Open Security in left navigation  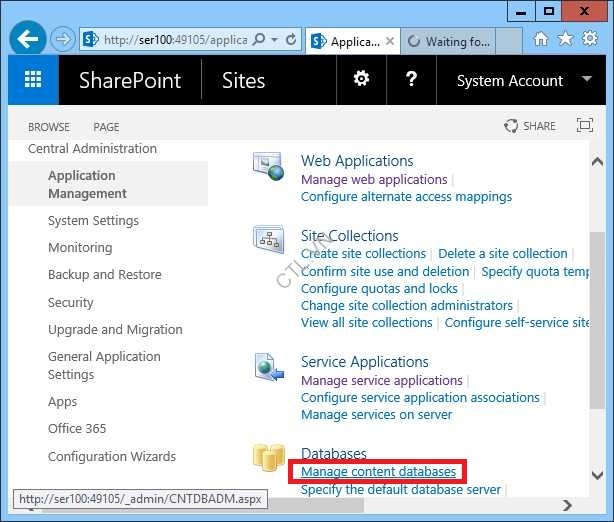pos(71,303)
